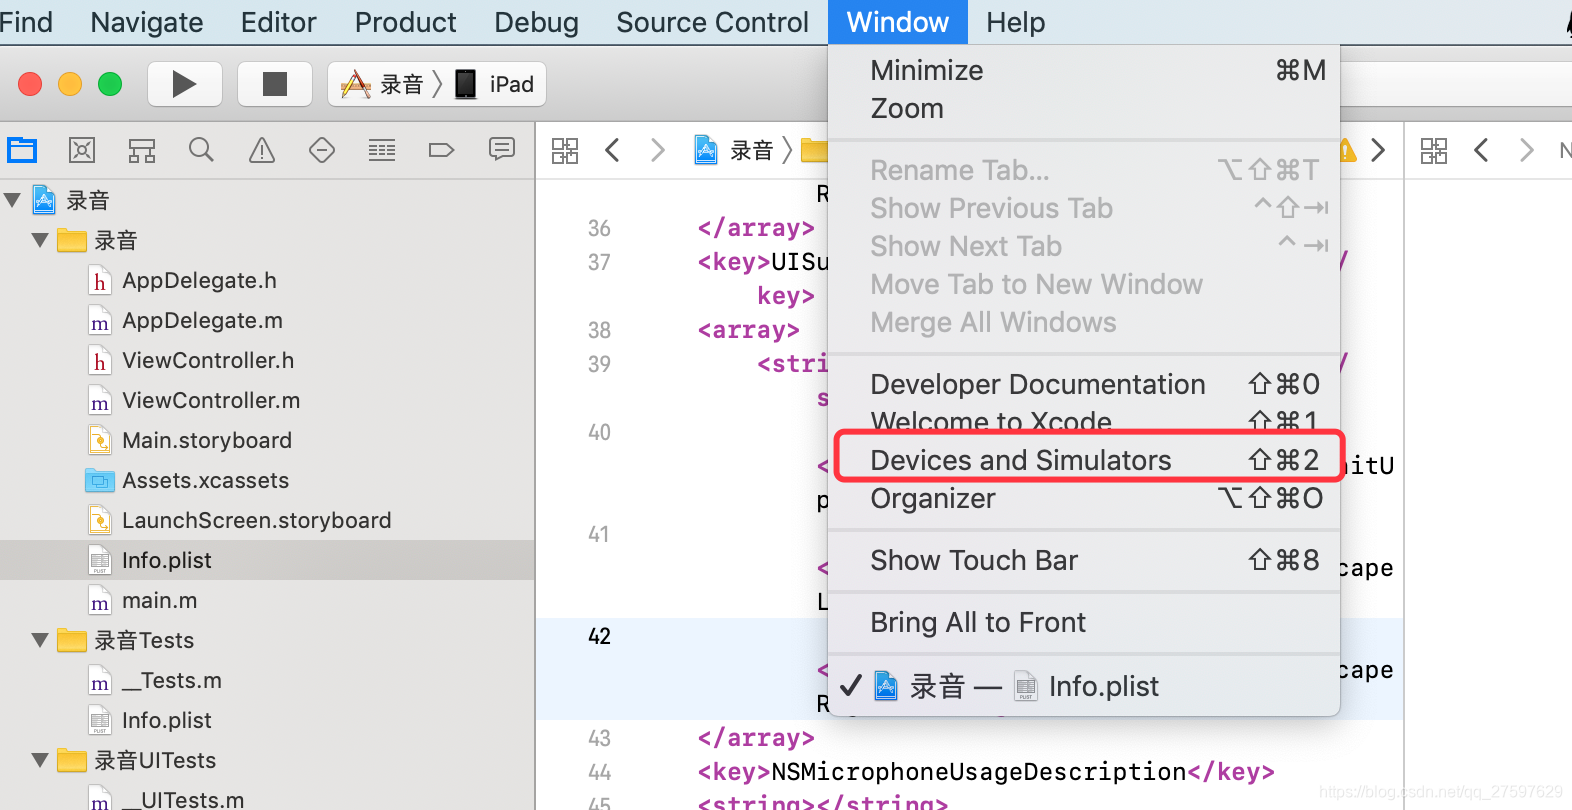Choose Show Touch Bar
This screenshot has width=1572, height=810.
(x=1084, y=560)
